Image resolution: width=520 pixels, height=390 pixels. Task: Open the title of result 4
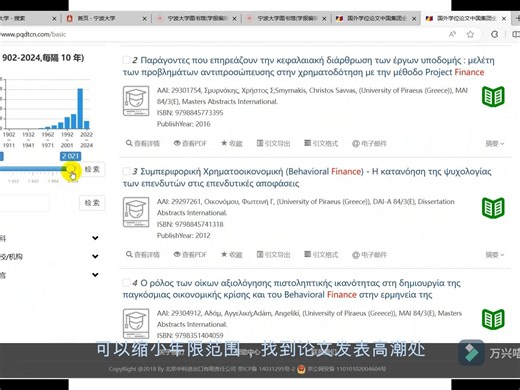(292, 289)
